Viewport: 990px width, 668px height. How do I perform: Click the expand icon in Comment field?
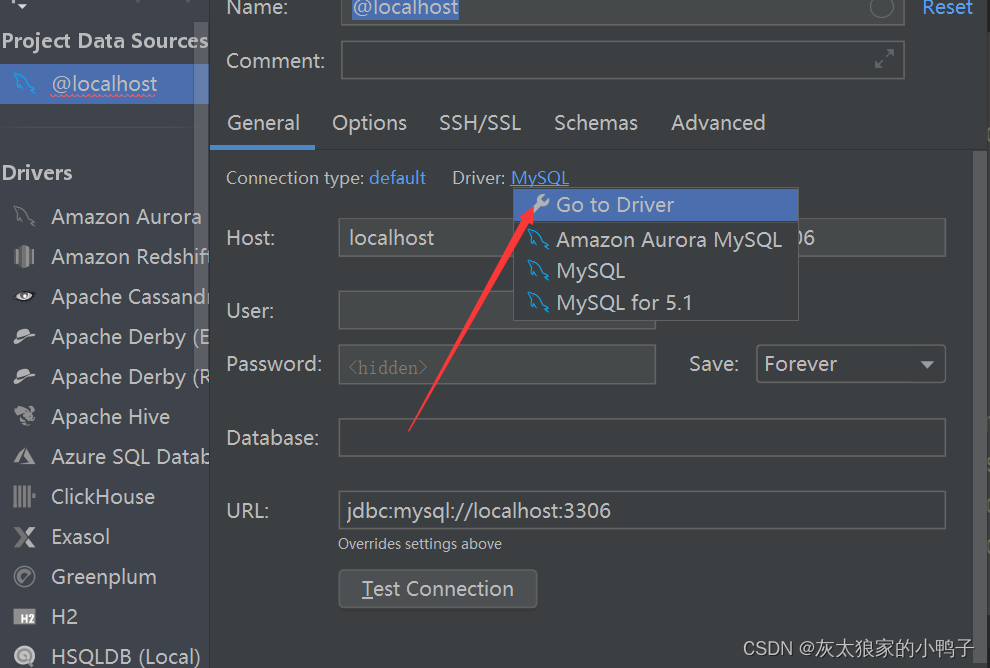(x=884, y=59)
